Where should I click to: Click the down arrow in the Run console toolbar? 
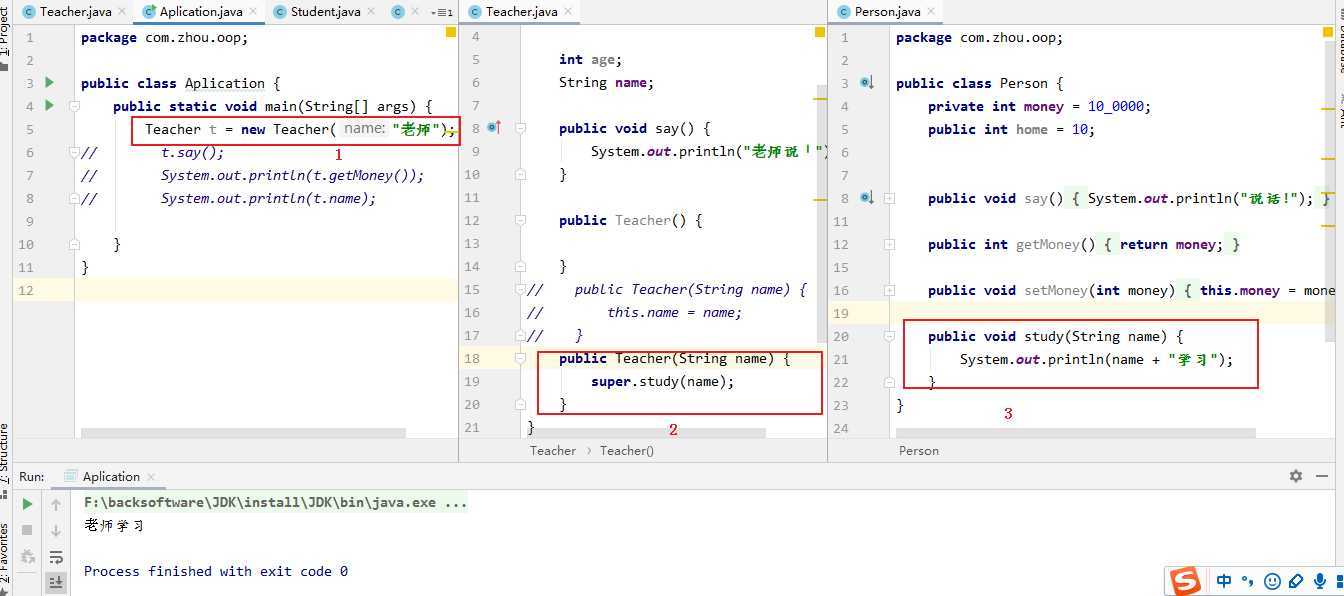point(56,531)
